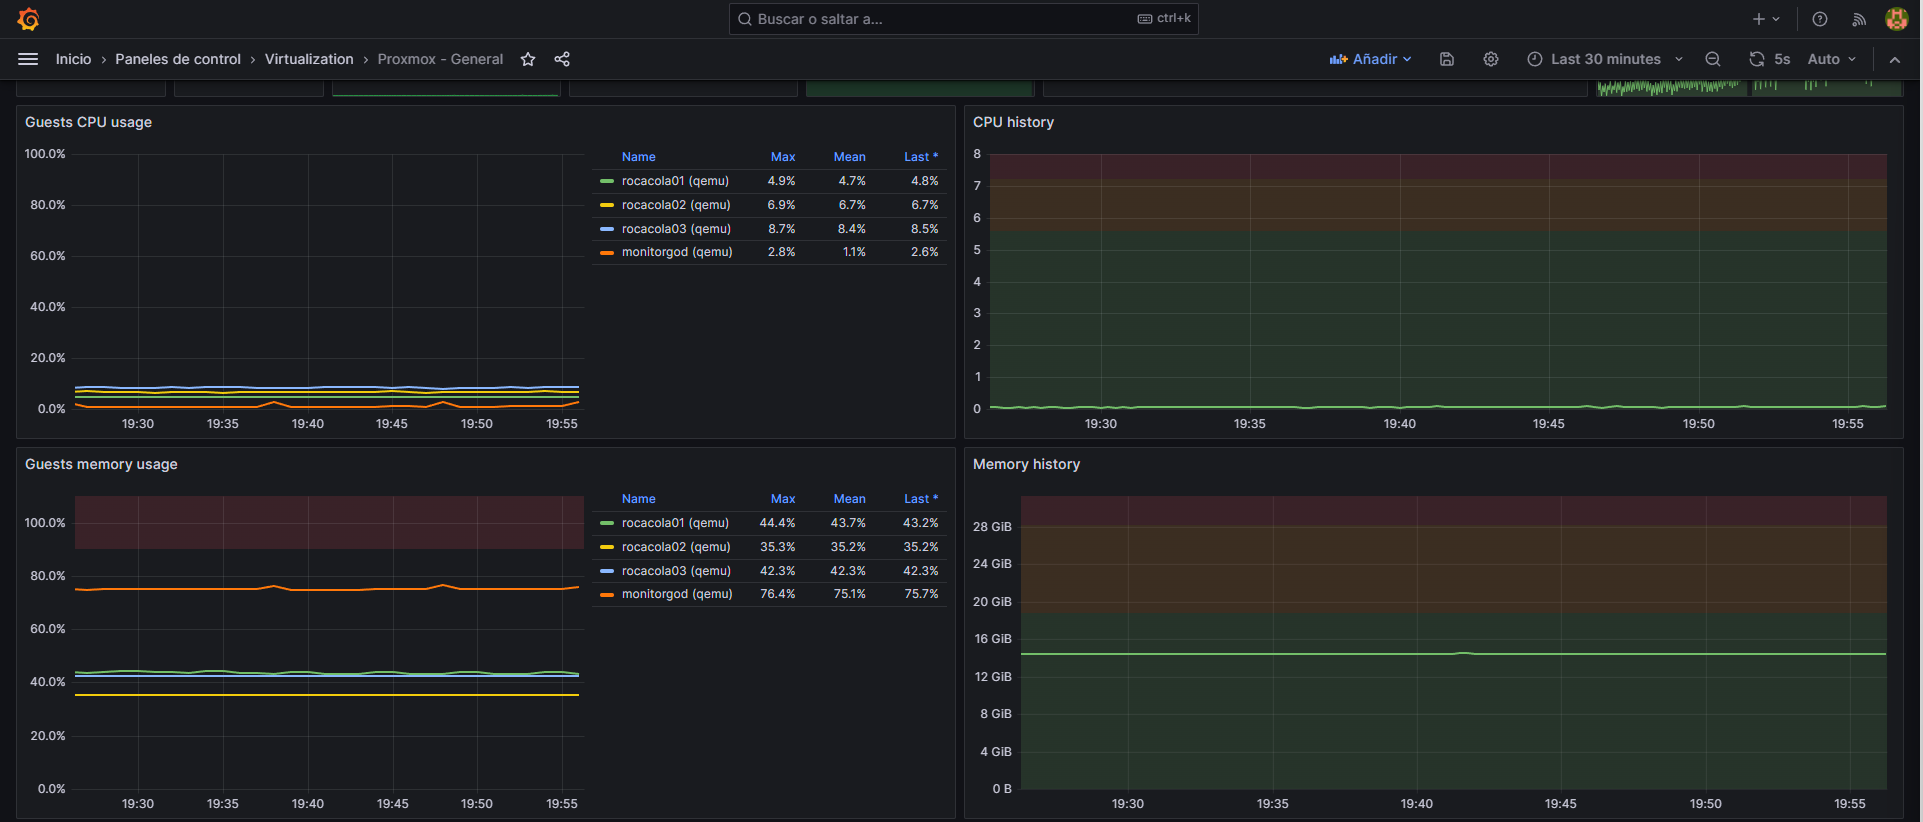Image resolution: width=1923 pixels, height=822 pixels.
Task: Expand the Añadir dropdown
Action: pyautogui.click(x=1371, y=59)
